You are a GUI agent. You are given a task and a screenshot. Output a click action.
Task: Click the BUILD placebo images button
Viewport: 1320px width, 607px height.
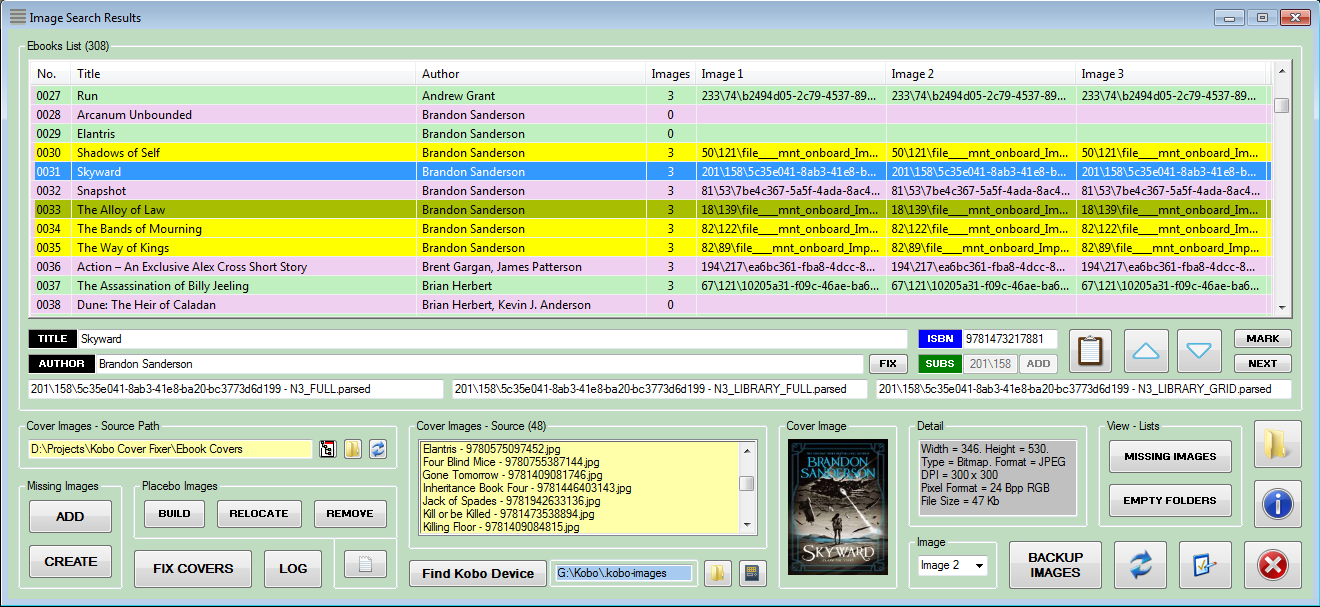click(174, 513)
